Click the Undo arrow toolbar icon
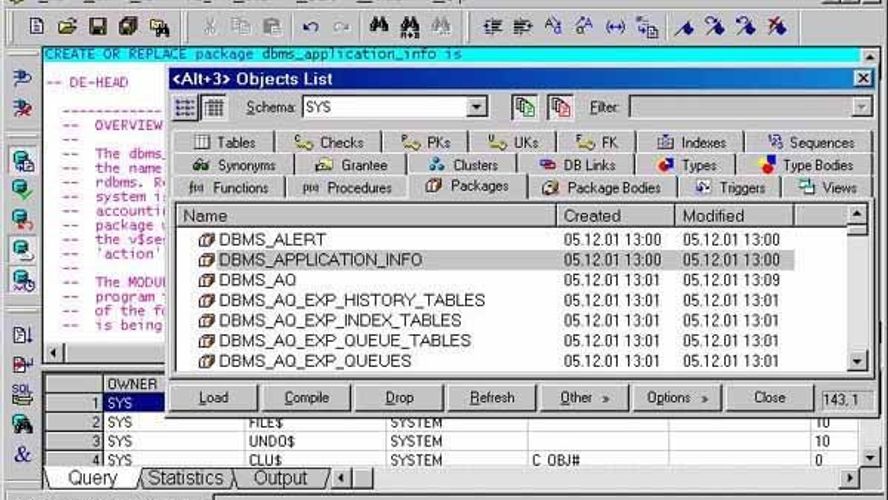The height and width of the screenshot is (500, 888). (311, 26)
